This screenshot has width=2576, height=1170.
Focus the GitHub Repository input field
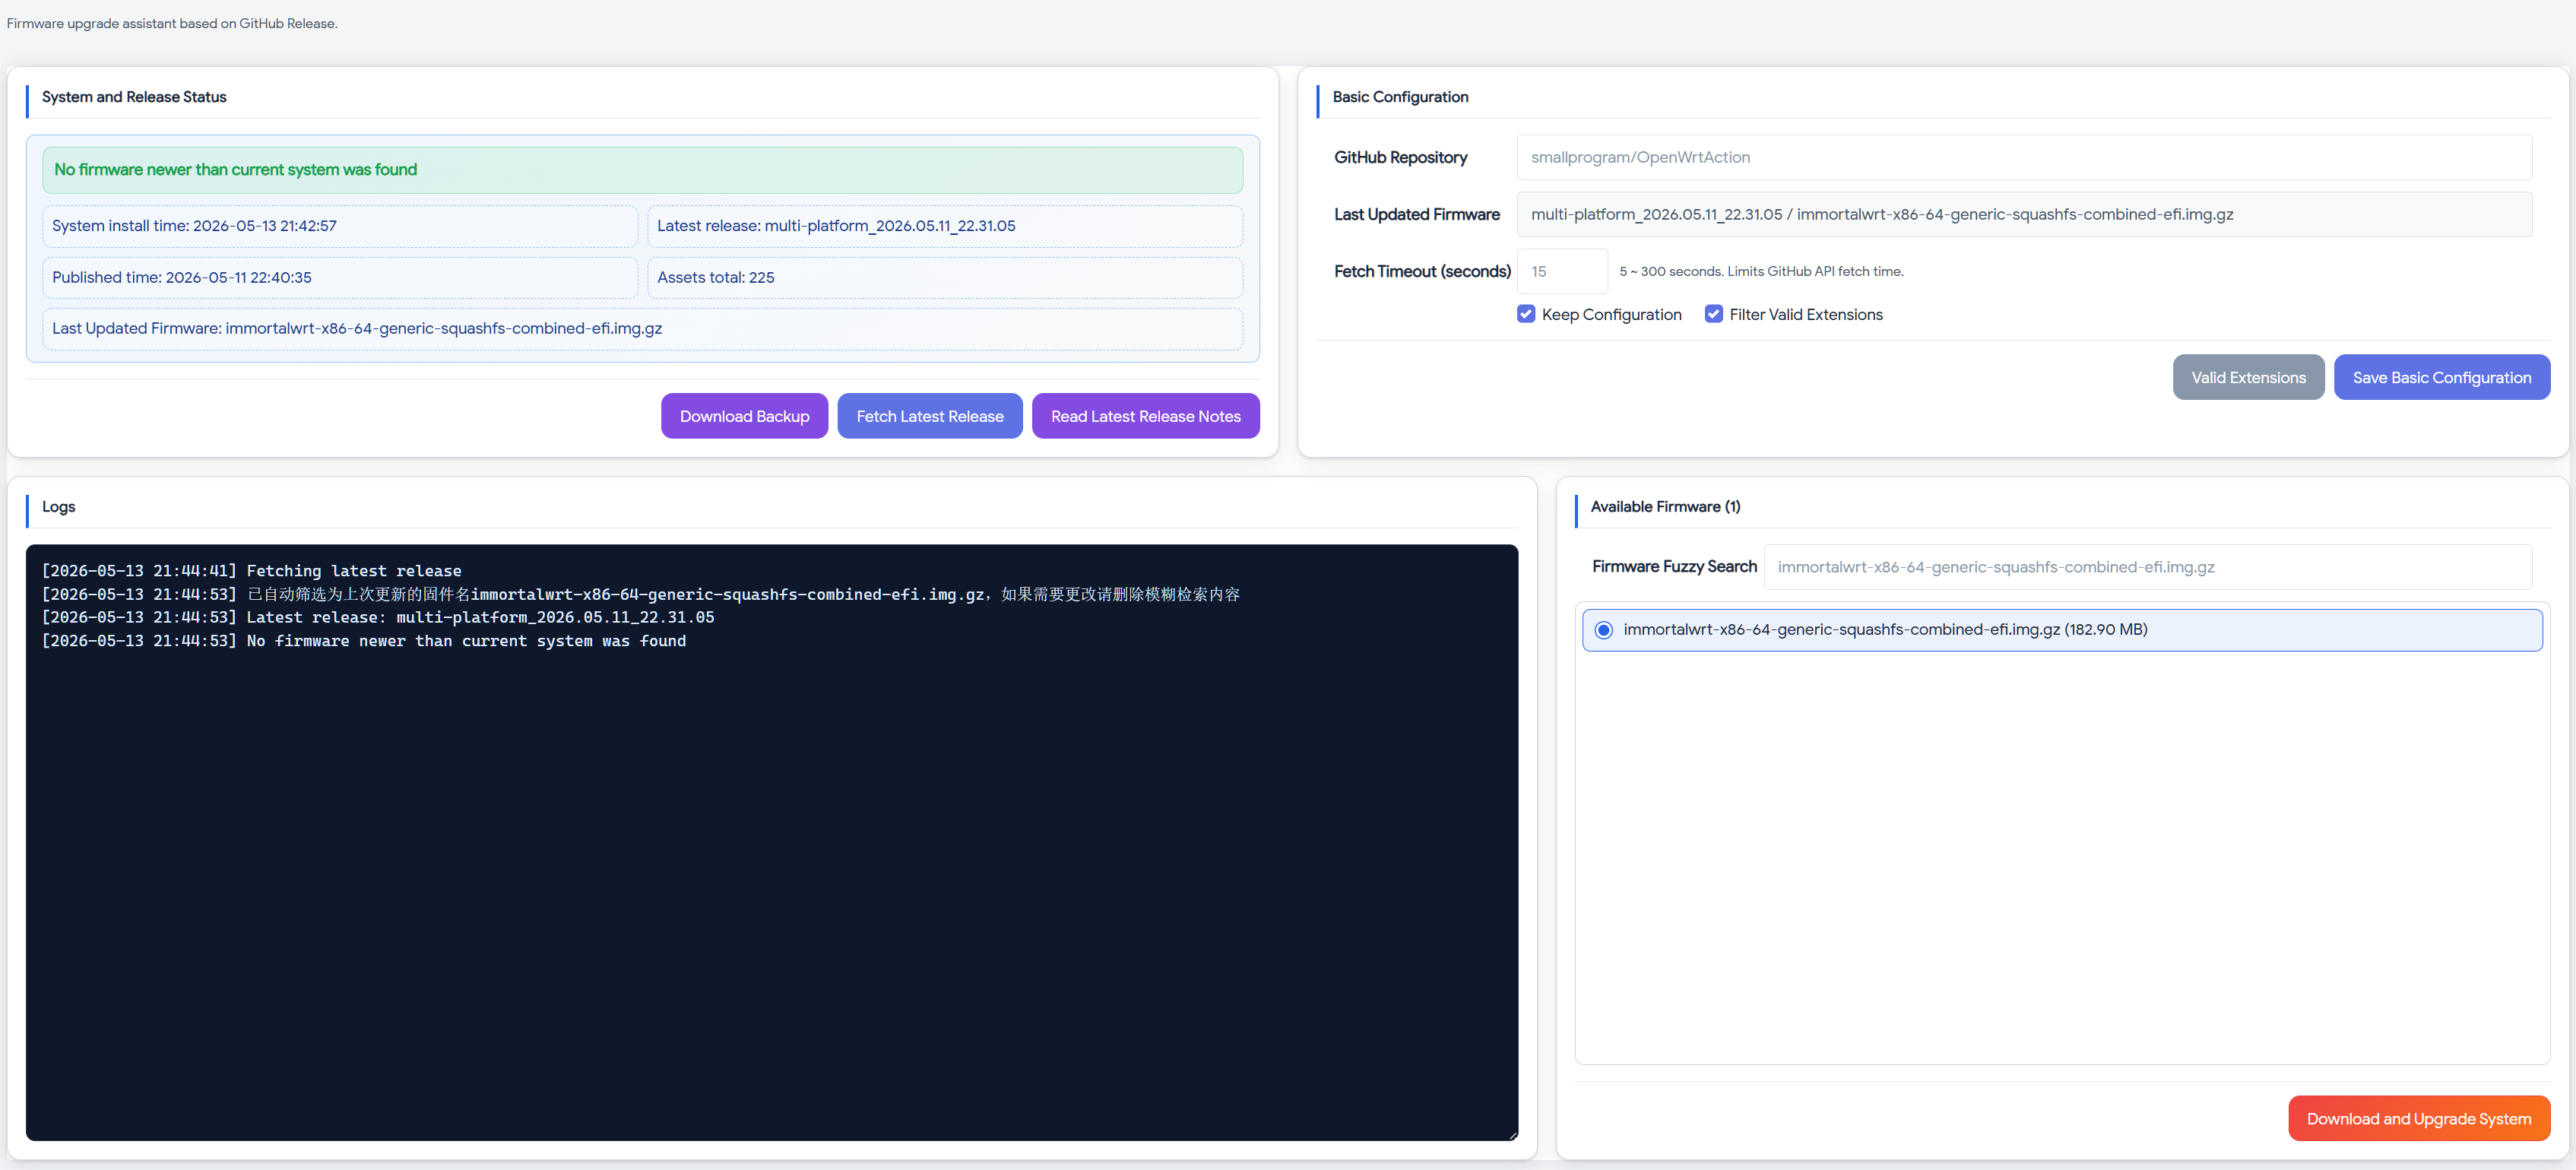[x=2024, y=157]
